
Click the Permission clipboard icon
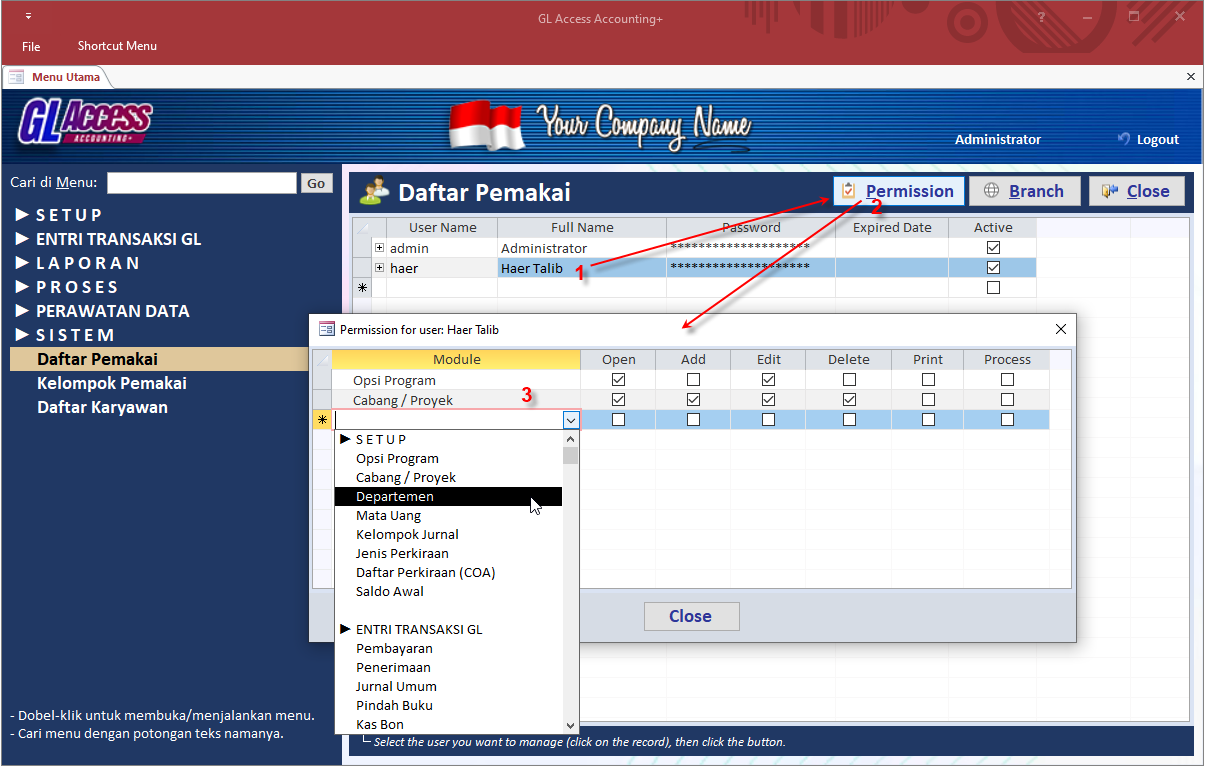pos(849,191)
